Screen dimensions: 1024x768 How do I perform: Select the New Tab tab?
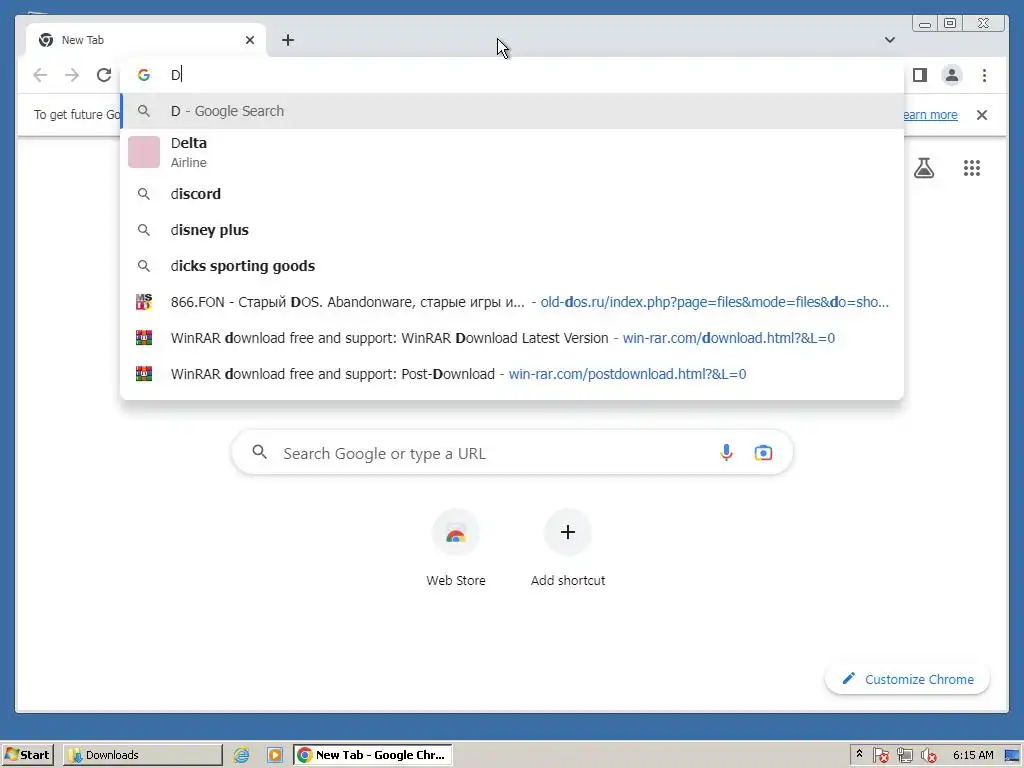pos(146,40)
